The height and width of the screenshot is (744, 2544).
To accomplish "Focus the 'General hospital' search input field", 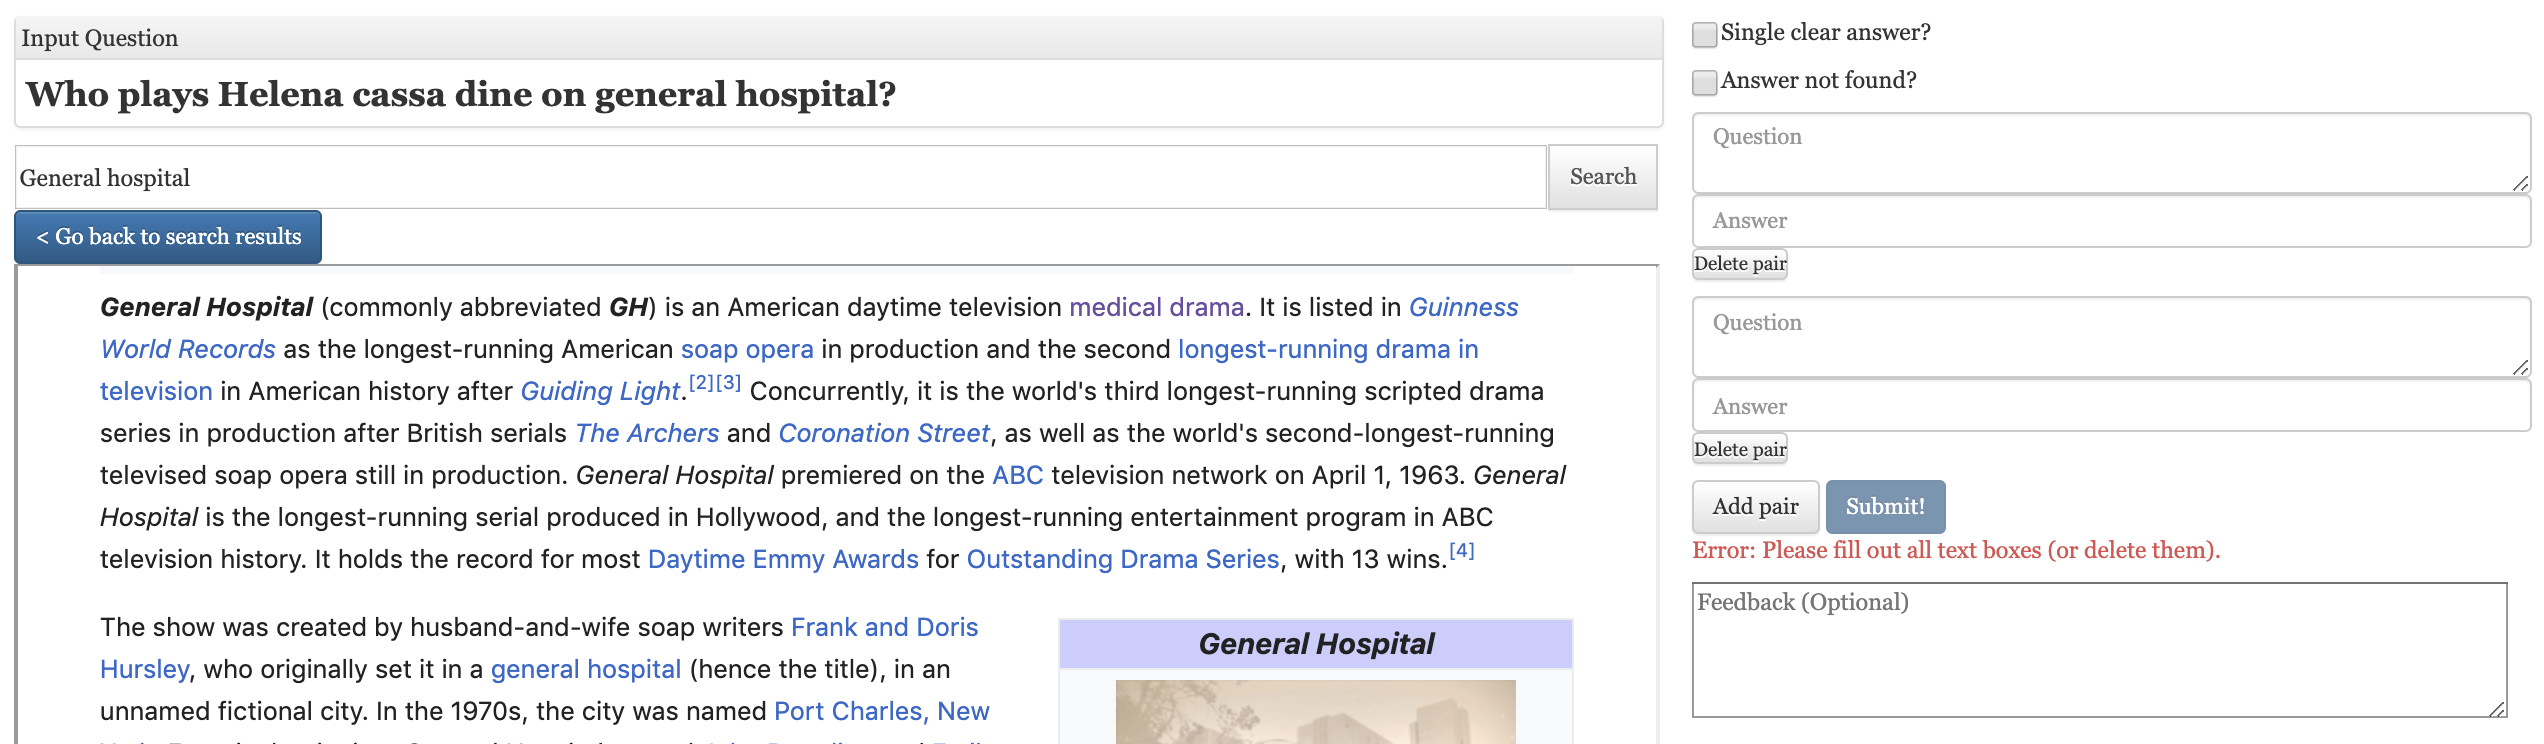I will [x=781, y=177].
